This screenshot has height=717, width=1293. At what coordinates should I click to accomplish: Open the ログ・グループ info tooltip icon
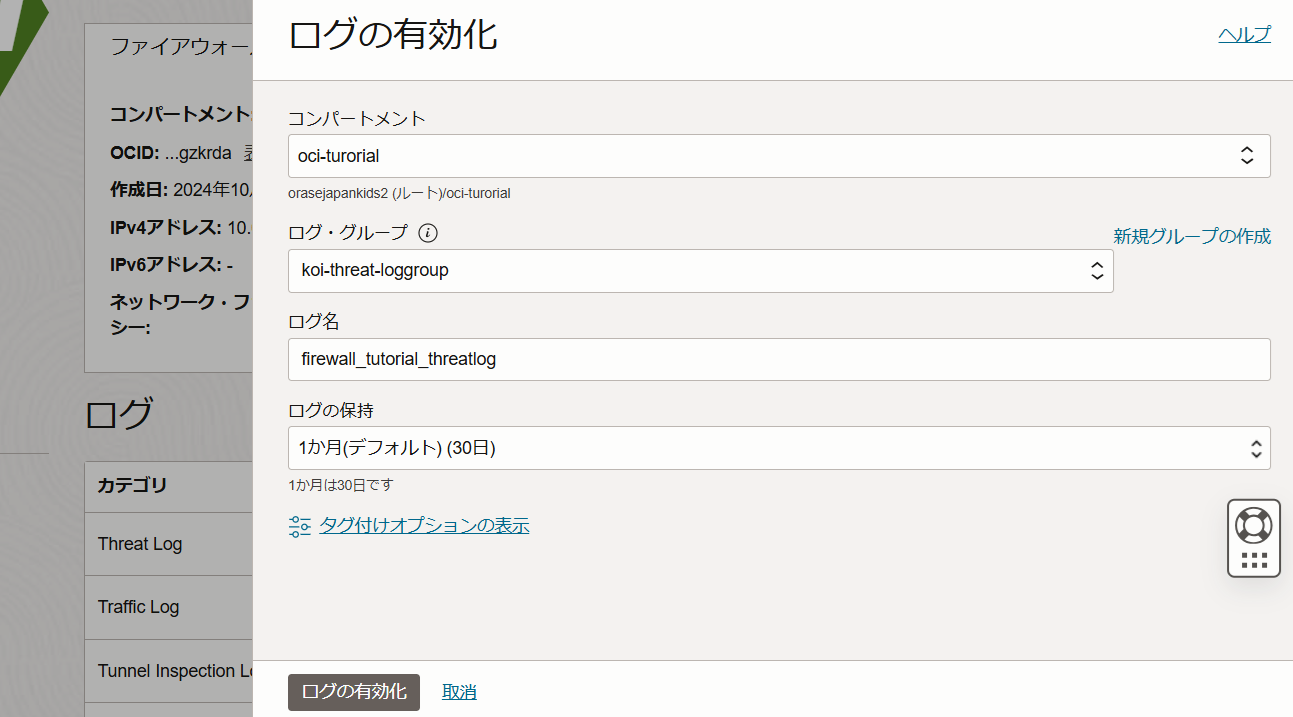click(x=430, y=232)
